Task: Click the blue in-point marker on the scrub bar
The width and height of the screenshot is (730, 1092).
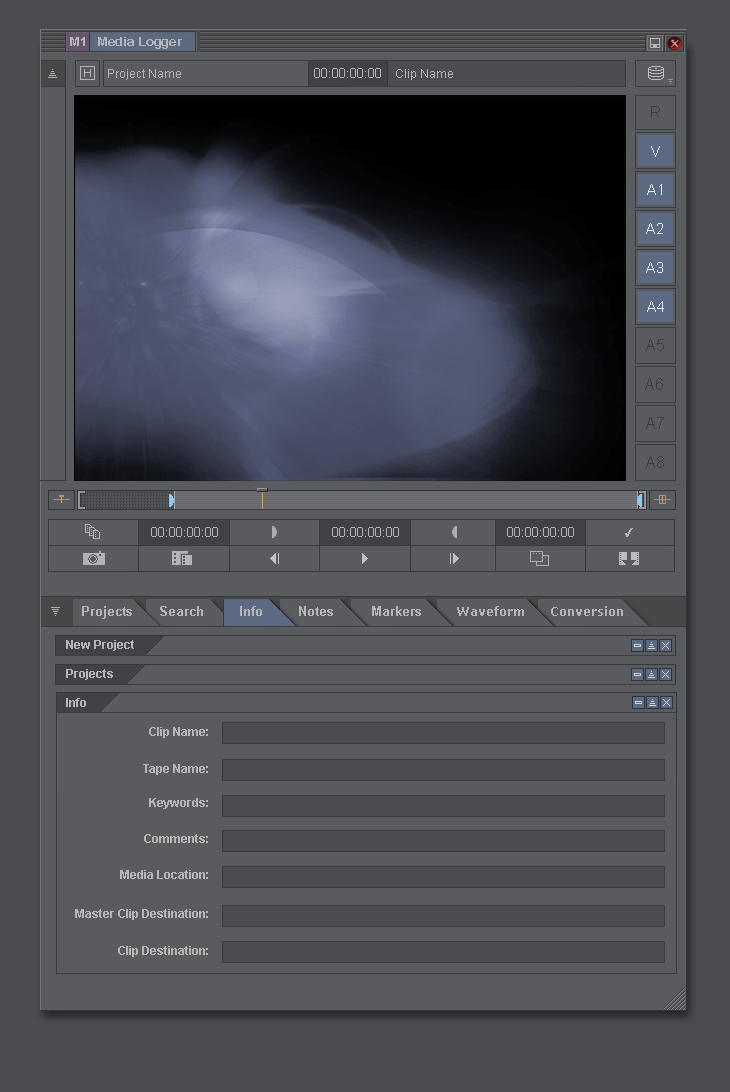Action: (171, 499)
